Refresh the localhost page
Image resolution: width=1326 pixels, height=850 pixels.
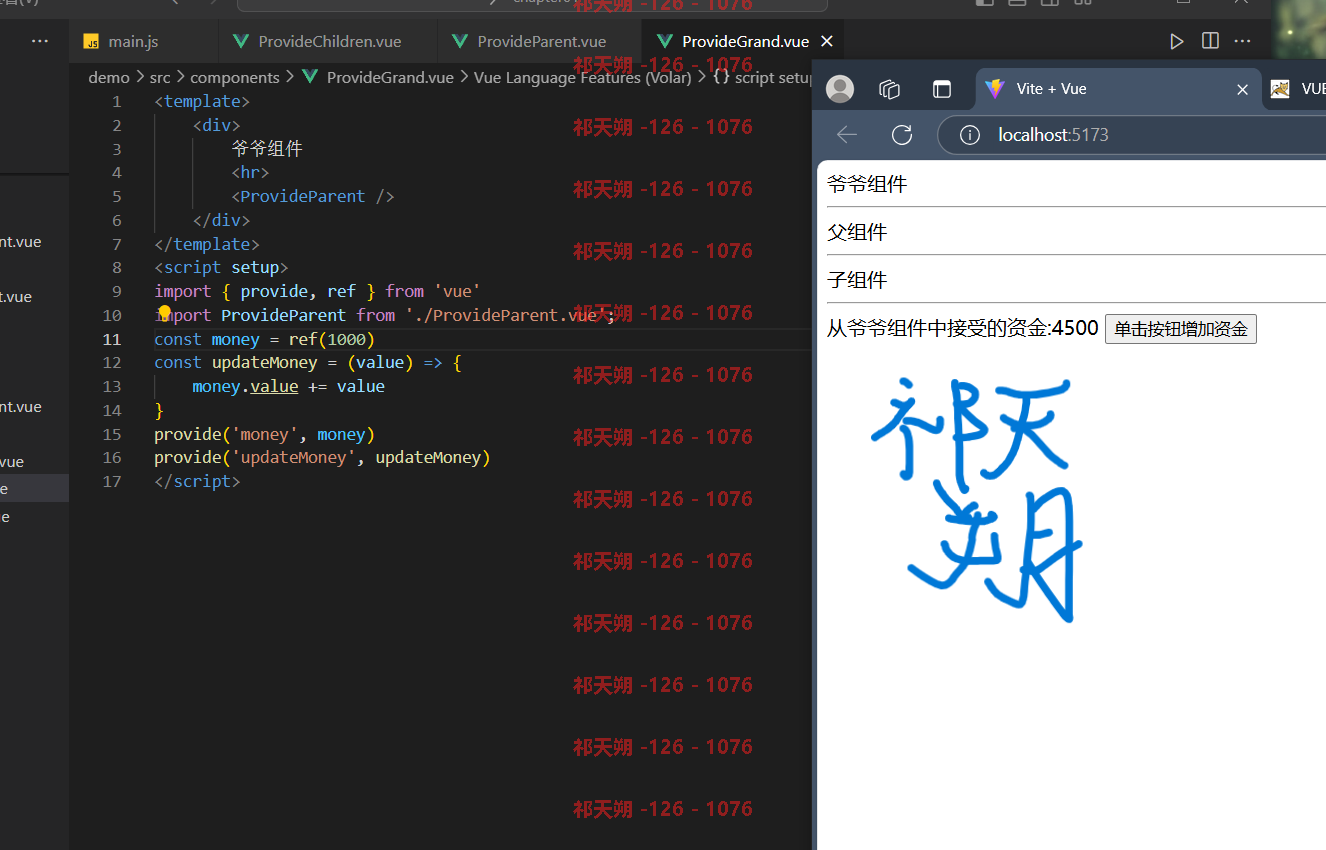pos(902,135)
